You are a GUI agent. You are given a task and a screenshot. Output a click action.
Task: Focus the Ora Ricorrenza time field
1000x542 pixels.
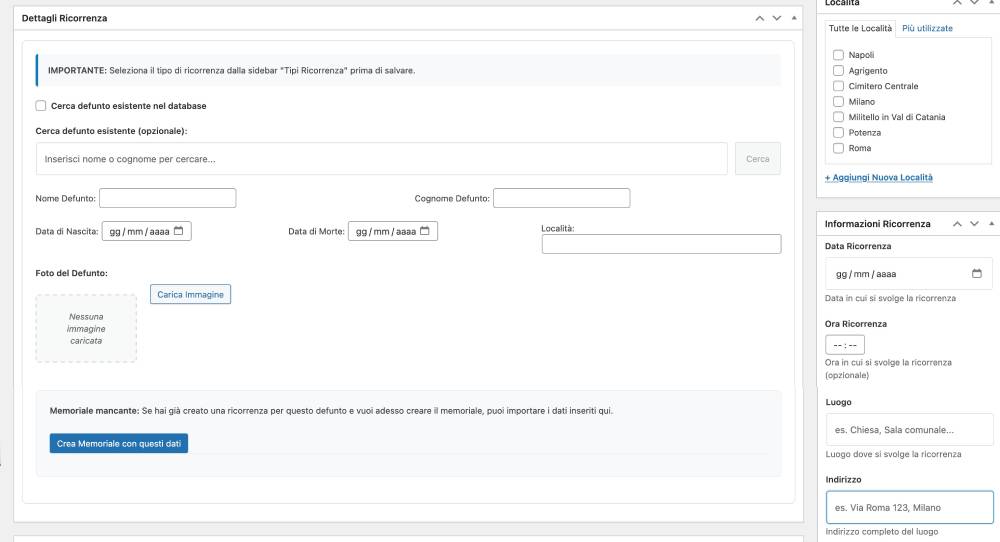coord(845,345)
